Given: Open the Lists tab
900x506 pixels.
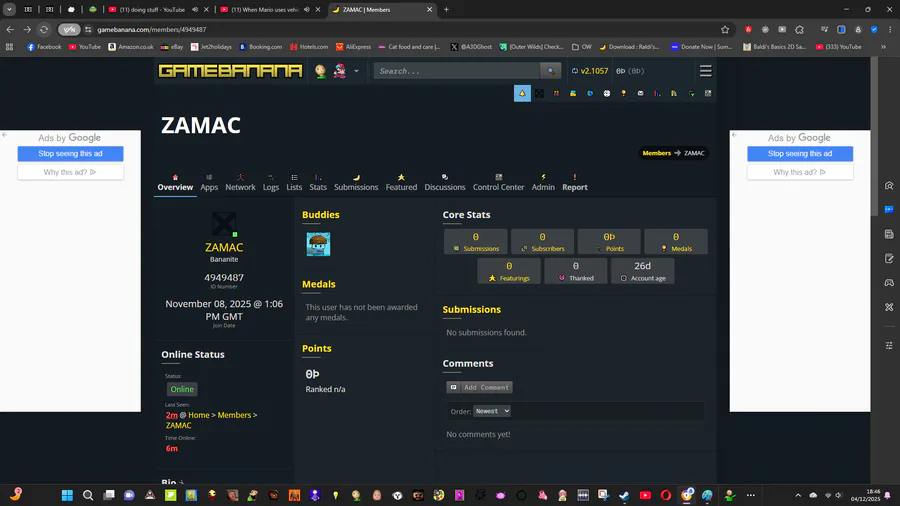Looking at the screenshot, I should pyautogui.click(x=294, y=183).
